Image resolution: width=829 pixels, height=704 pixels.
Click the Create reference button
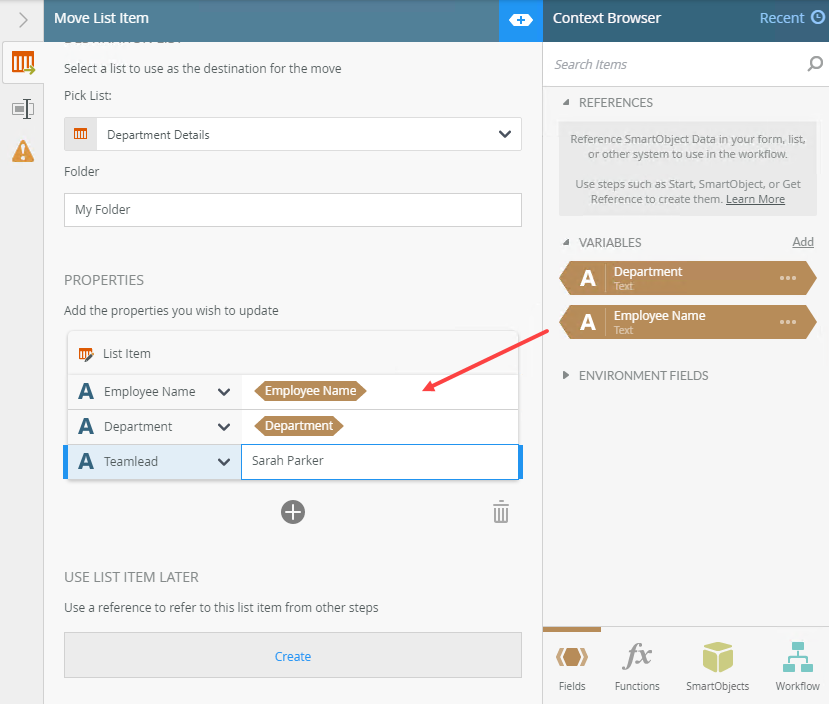click(x=293, y=656)
